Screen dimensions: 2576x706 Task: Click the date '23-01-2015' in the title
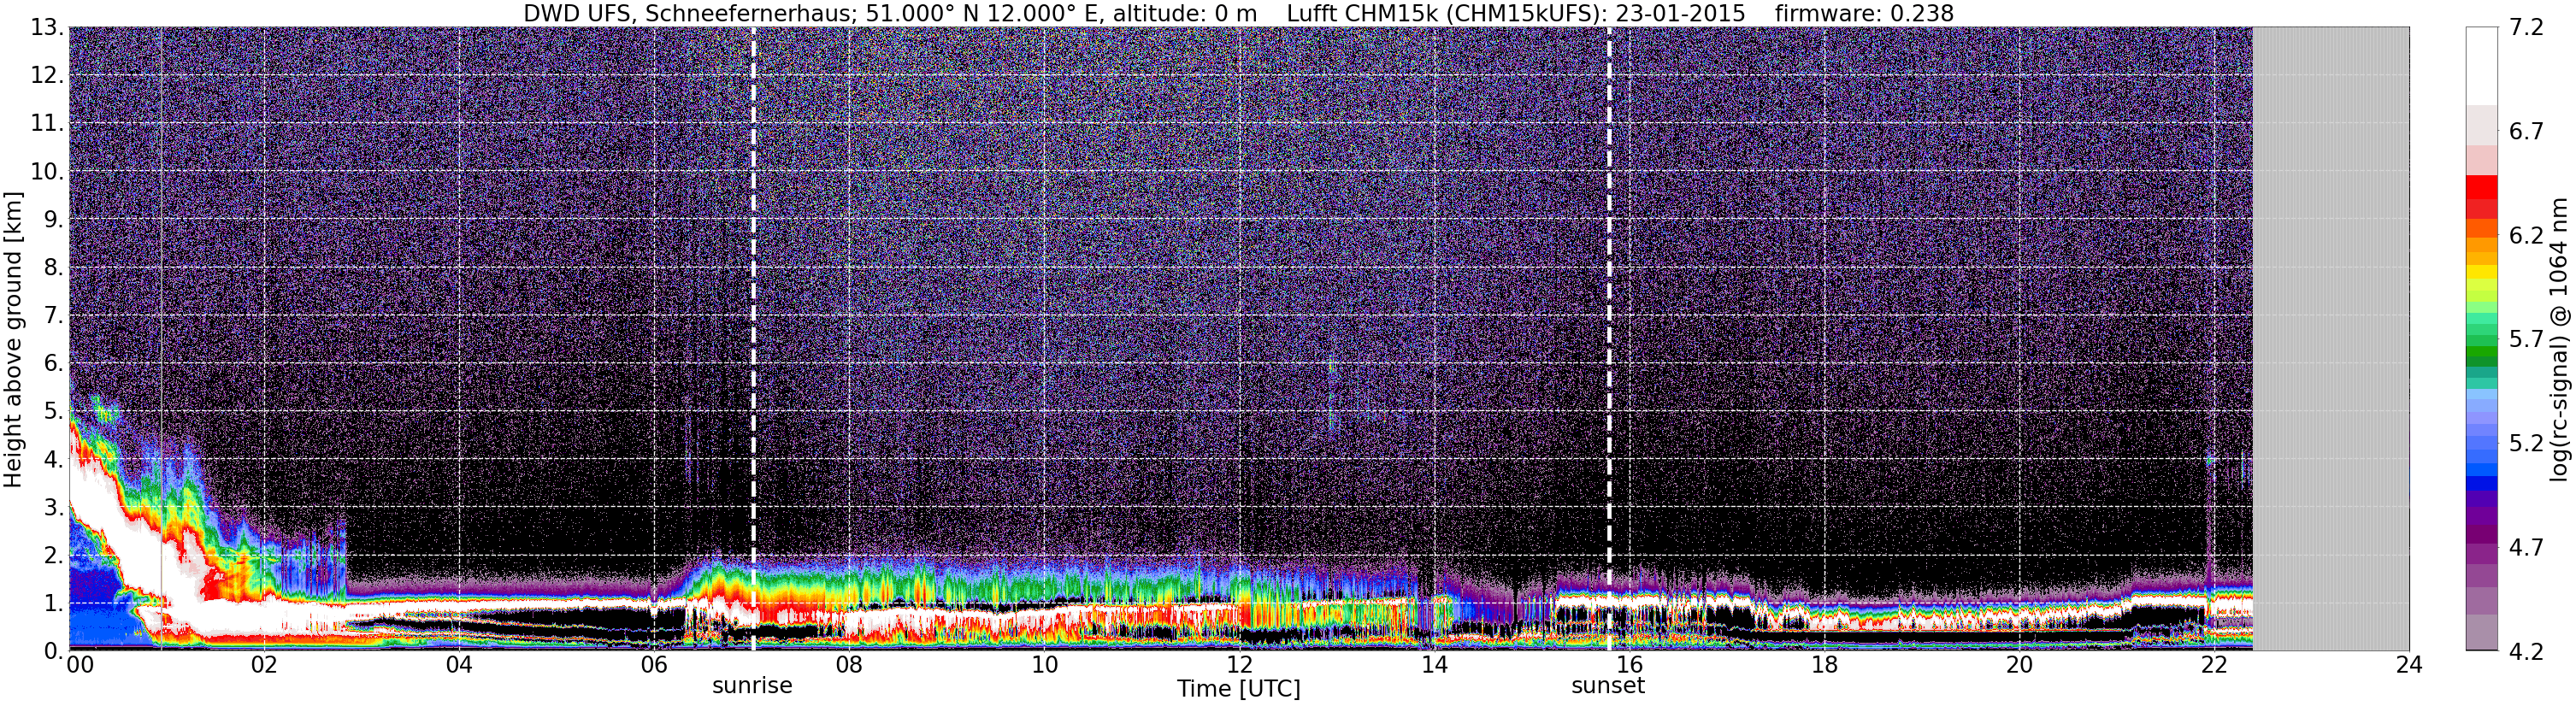tap(1680, 13)
